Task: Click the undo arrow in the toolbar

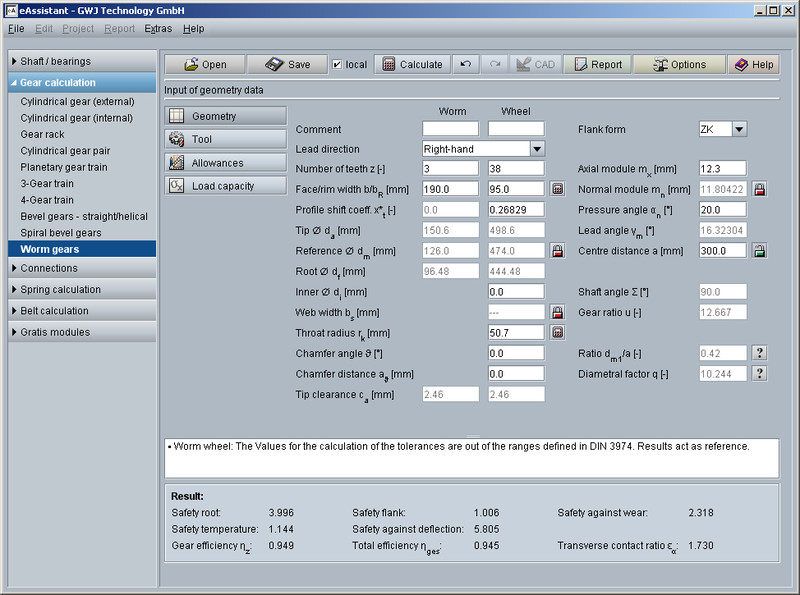Action: (x=465, y=64)
